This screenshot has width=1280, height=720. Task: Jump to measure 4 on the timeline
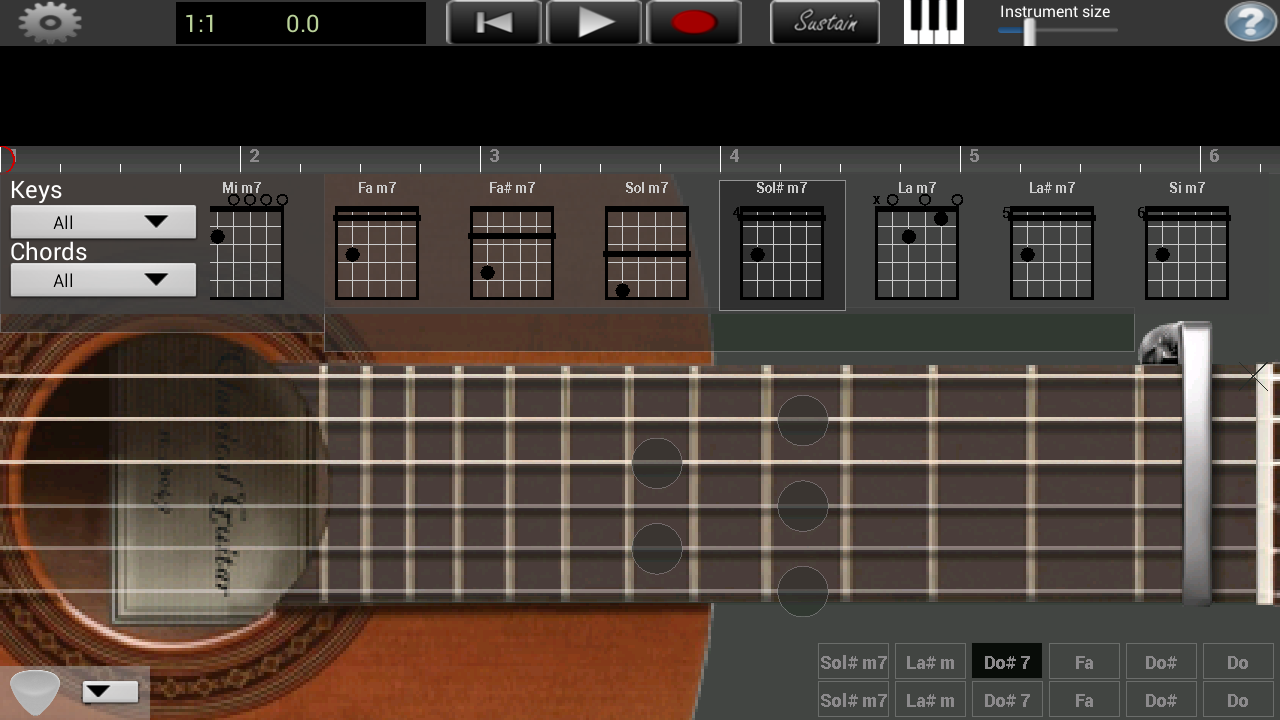pos(734,157)
